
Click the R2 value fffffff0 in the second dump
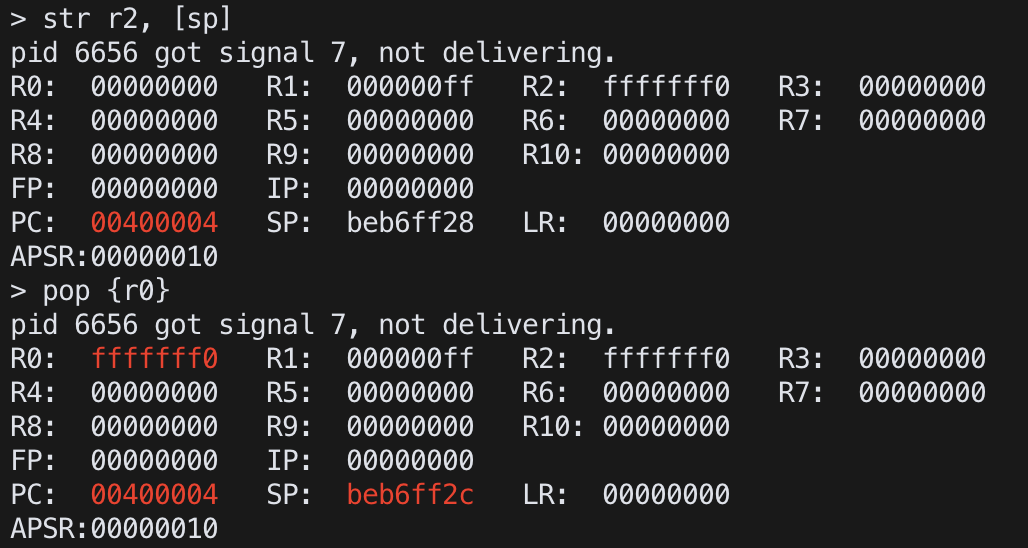(666, 358)
